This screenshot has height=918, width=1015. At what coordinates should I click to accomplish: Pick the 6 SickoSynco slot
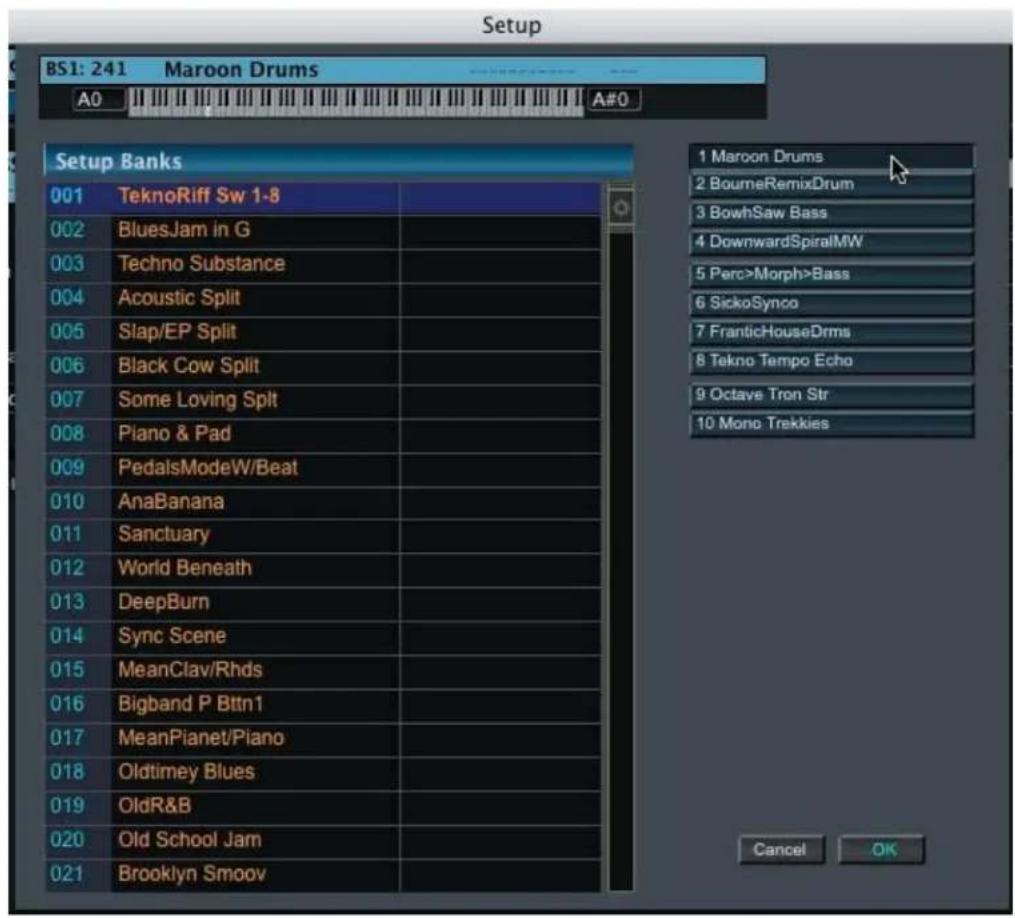point(831,304)
